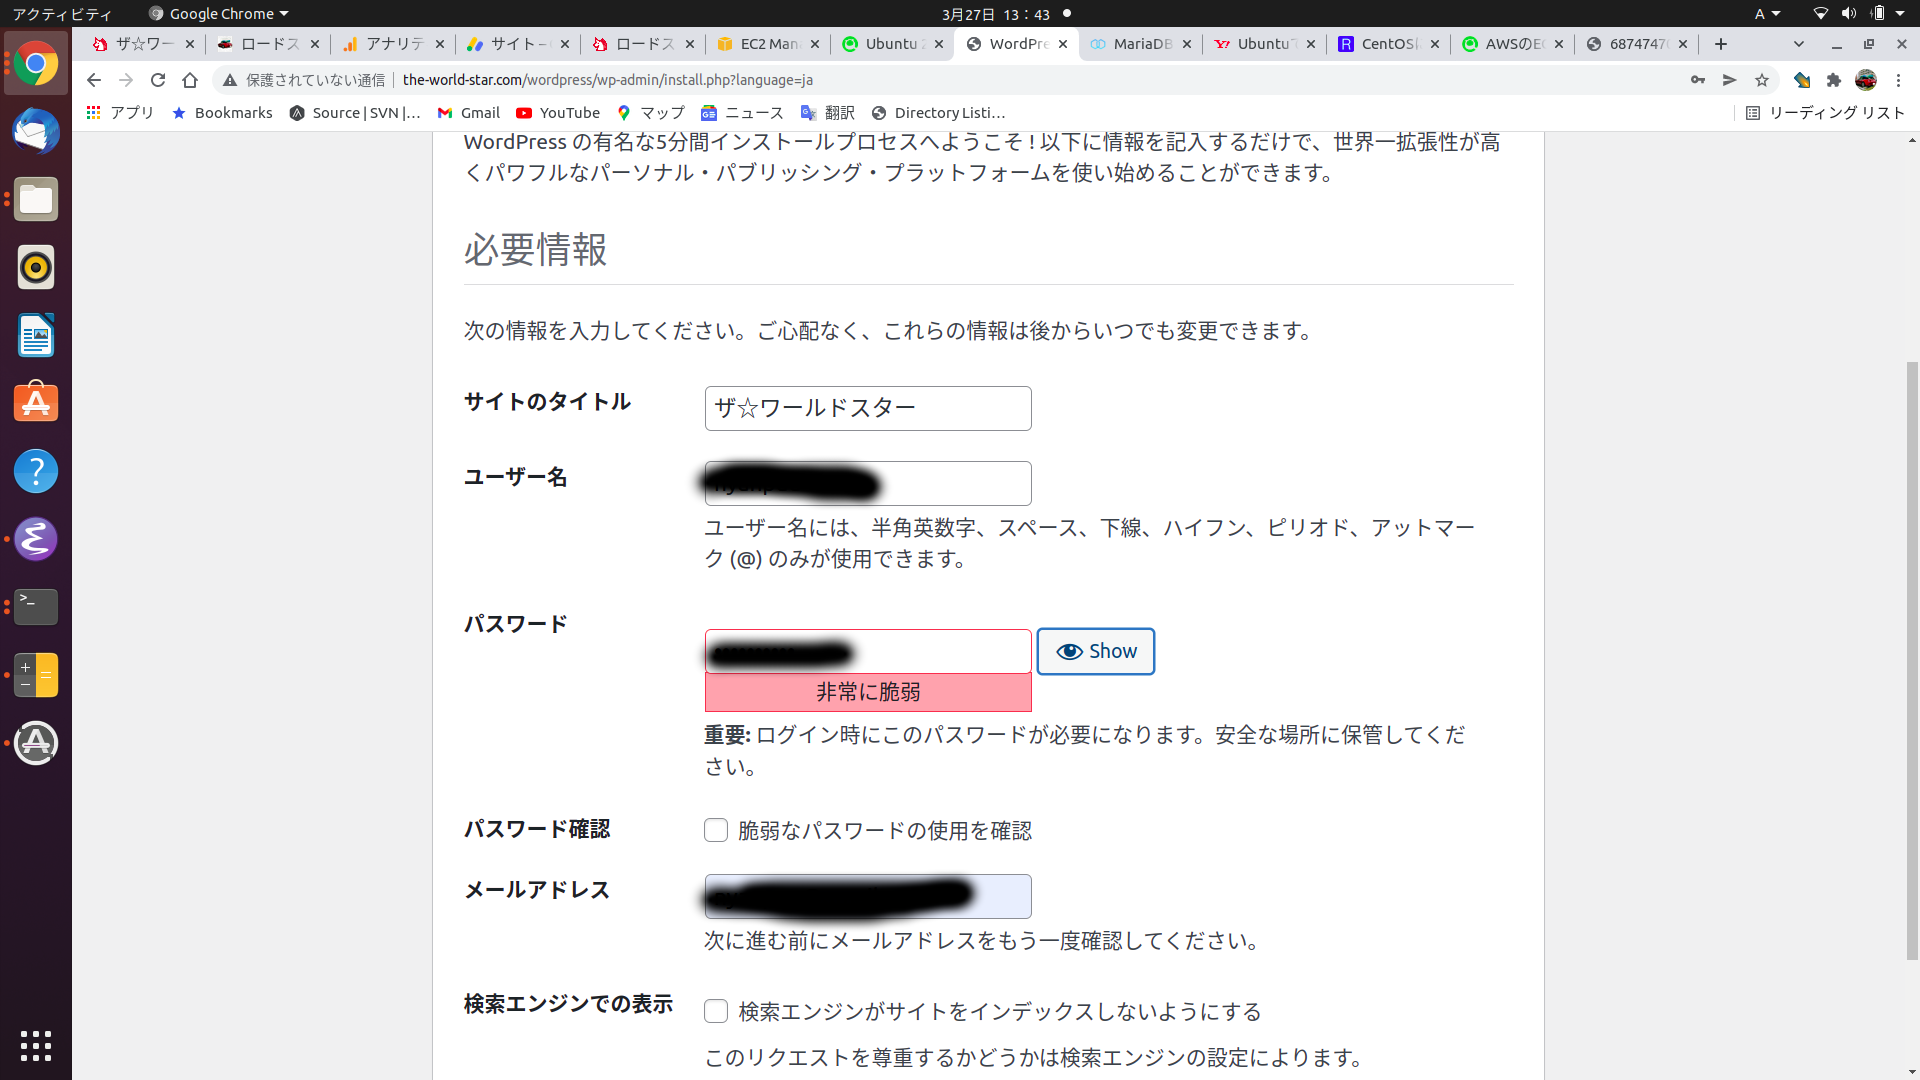This screenshot has width=1920, height=1080.
Task: Click the Wi-Fi network icon in the top bar
Action: [x=1820, y=14]
